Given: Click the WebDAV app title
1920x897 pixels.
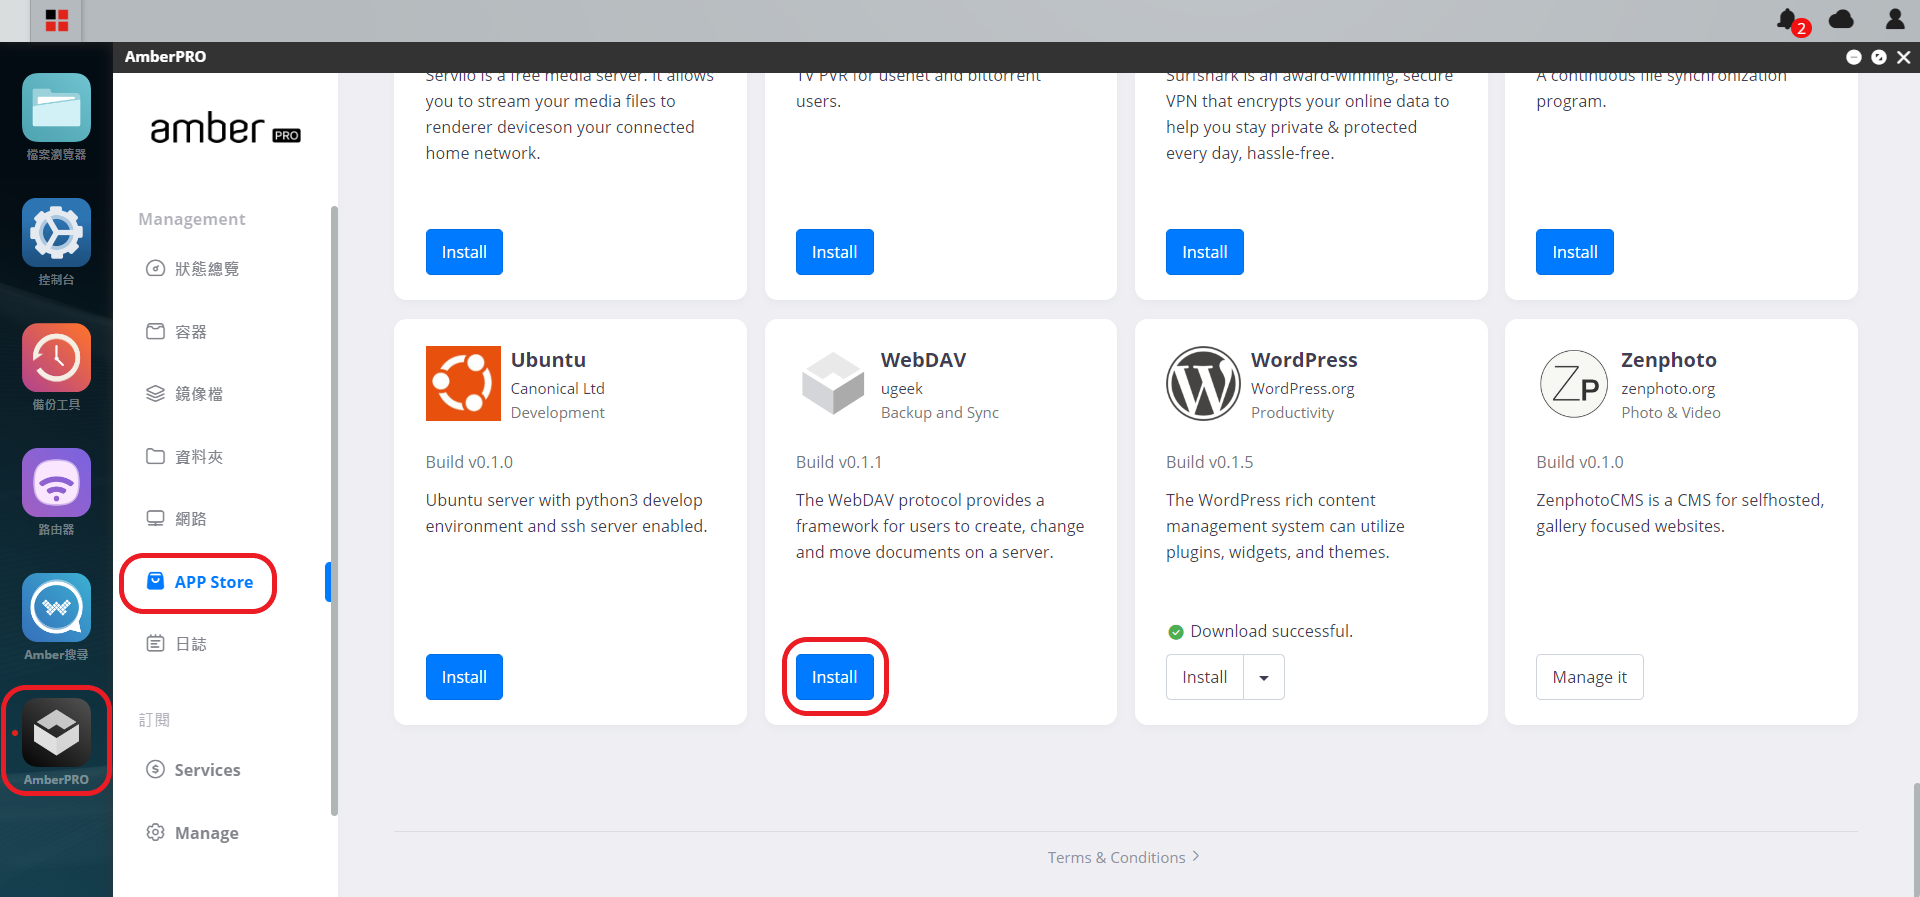Looking at the screenshot, I should click(923, 359).
